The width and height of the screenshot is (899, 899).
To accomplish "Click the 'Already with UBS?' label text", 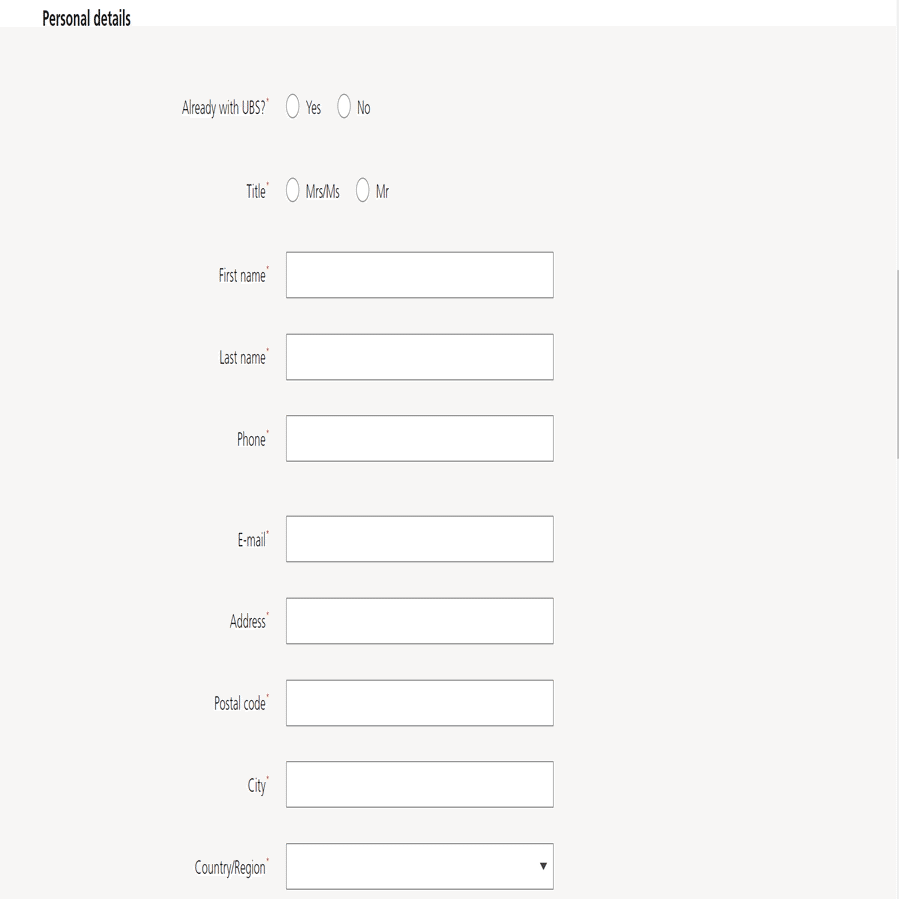I will 224,108.
